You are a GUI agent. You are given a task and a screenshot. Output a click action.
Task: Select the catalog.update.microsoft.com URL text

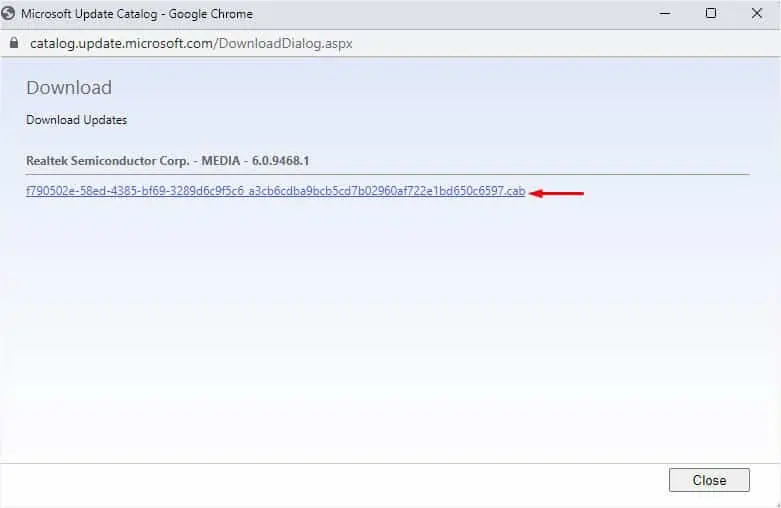[191, 43]
